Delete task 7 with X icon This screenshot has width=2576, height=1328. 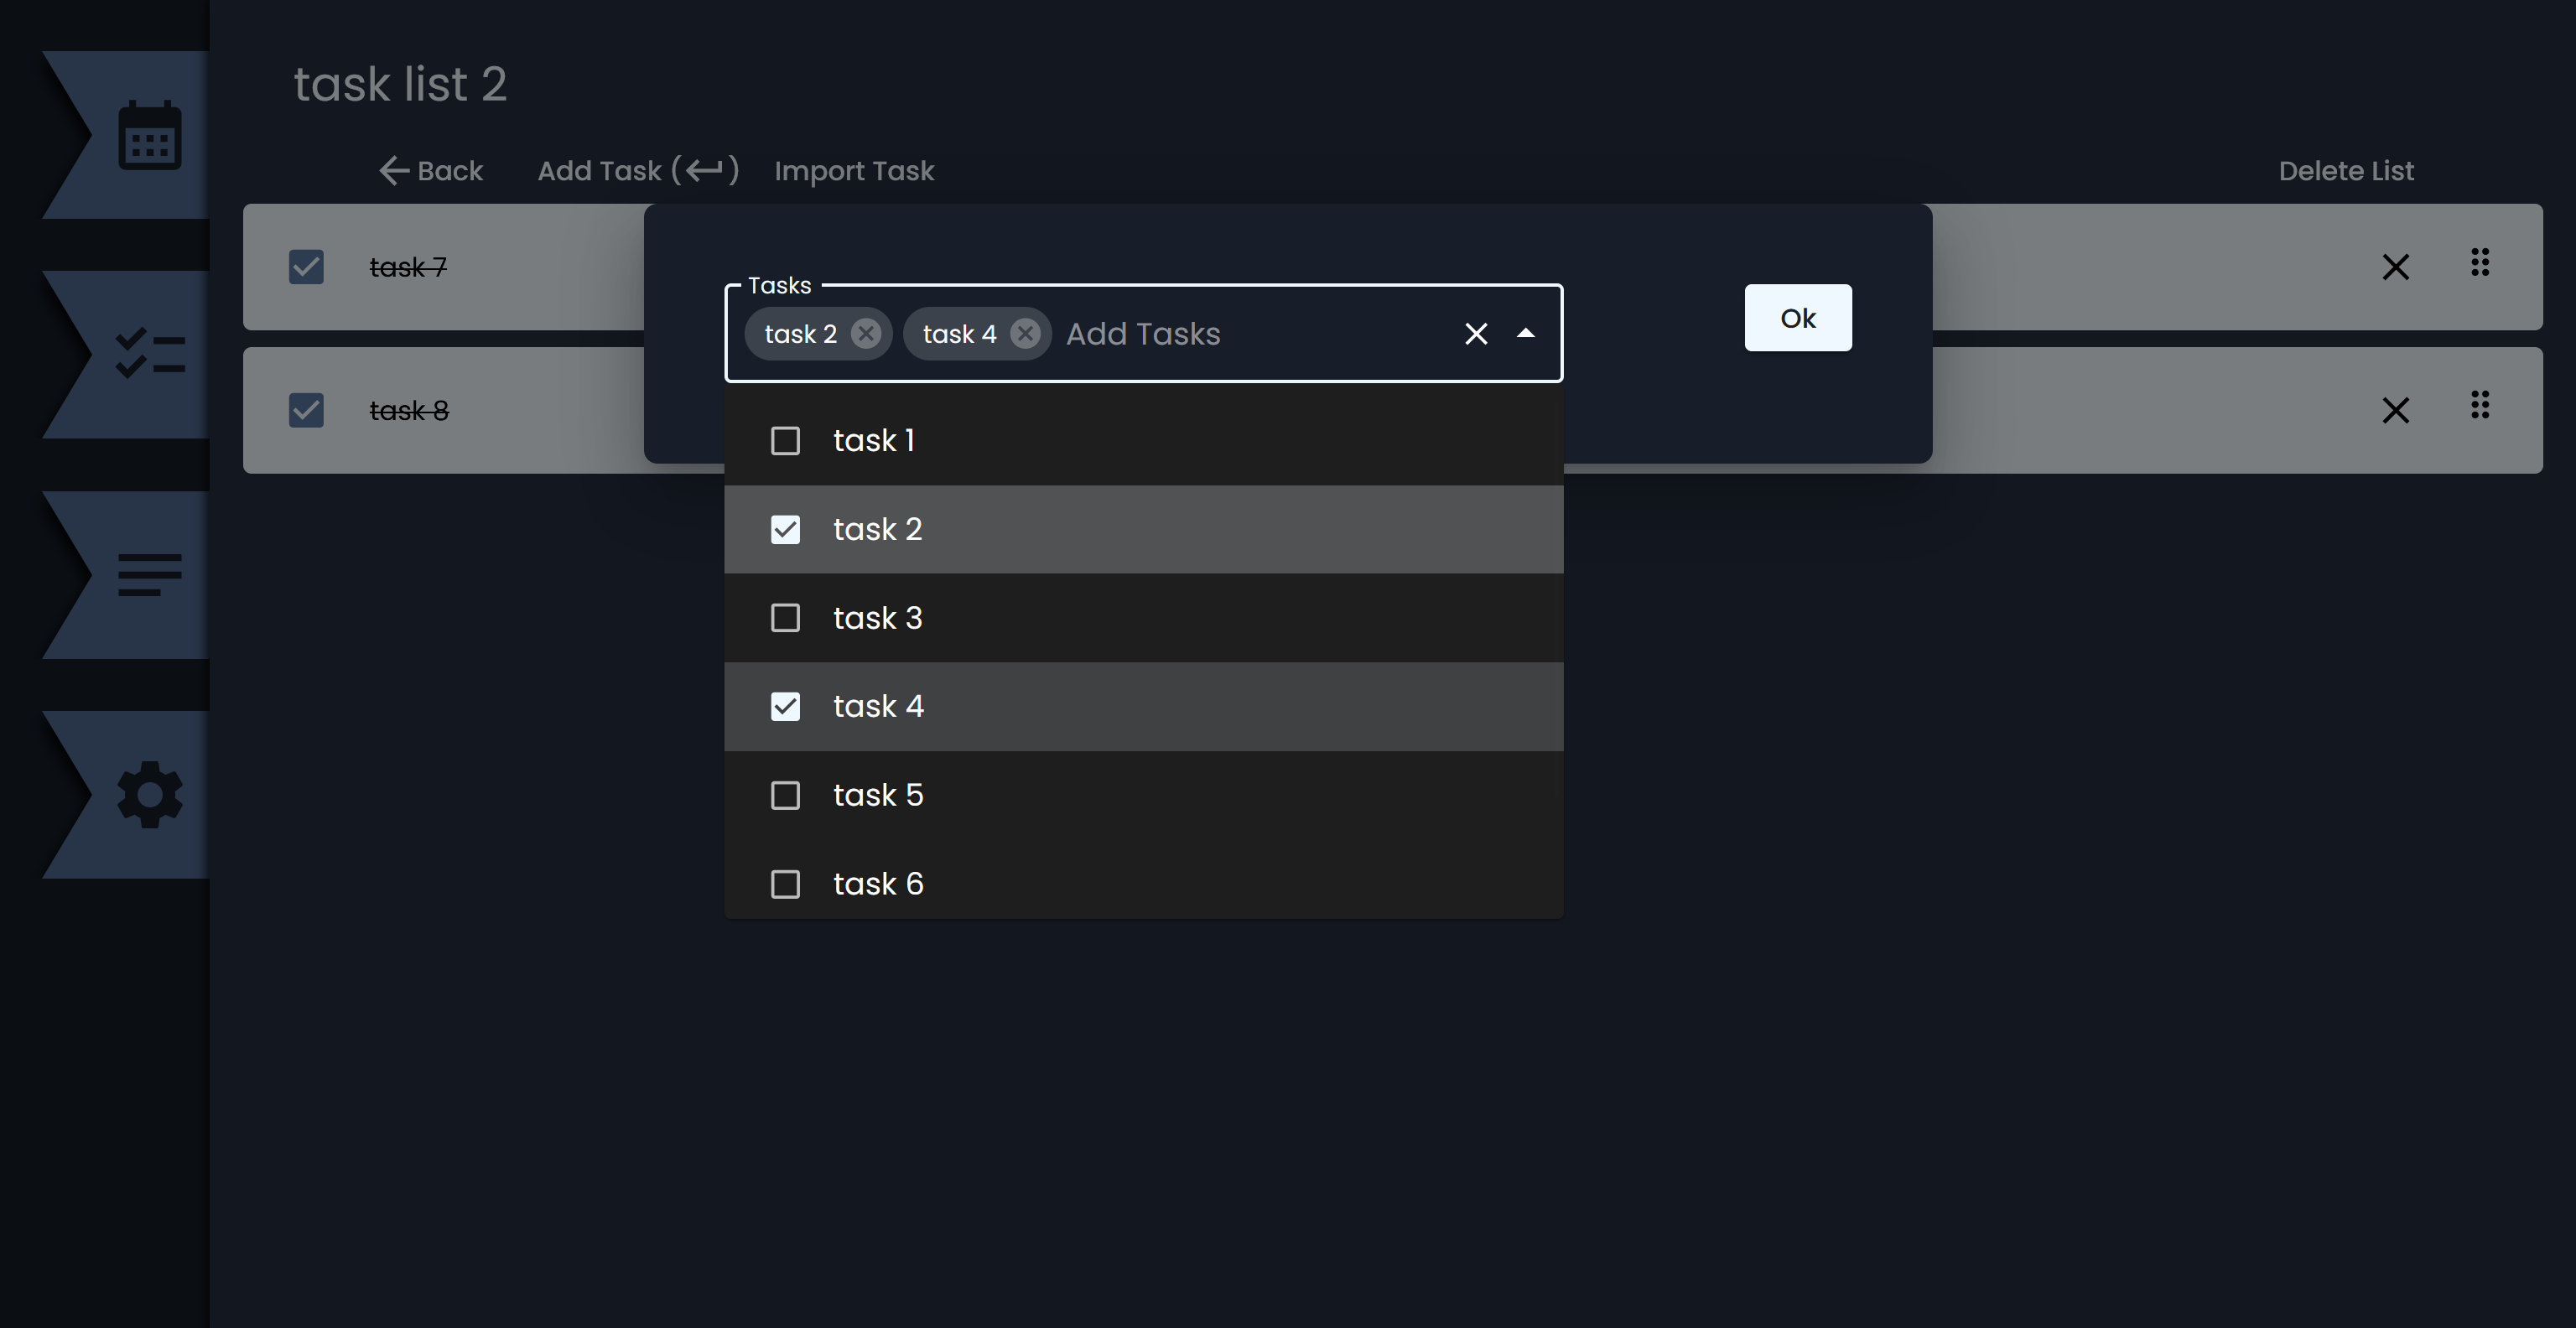pos(2395,267)
